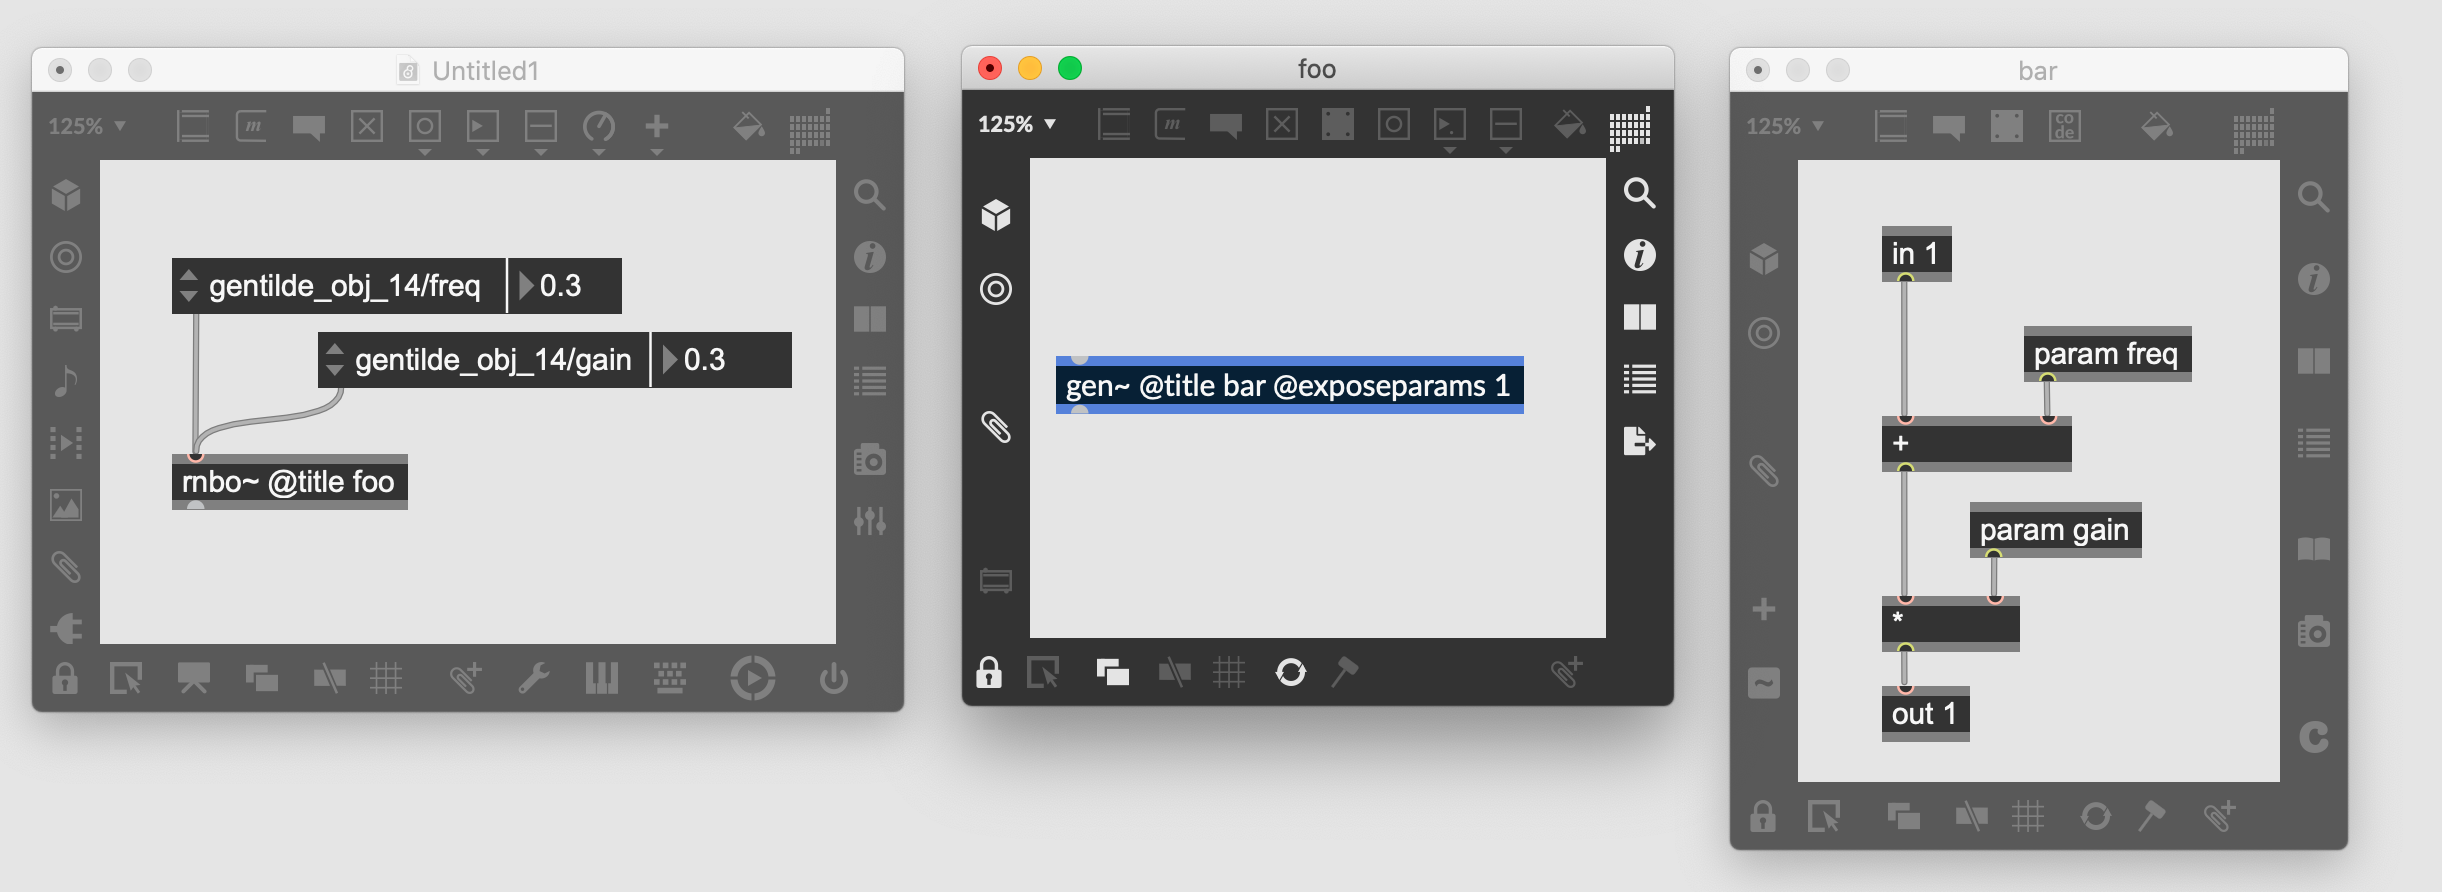This screenshot has width=2442, height=892.
Task: Click the out 1 object in bar patcher
Action: [x=1924, y=714]
